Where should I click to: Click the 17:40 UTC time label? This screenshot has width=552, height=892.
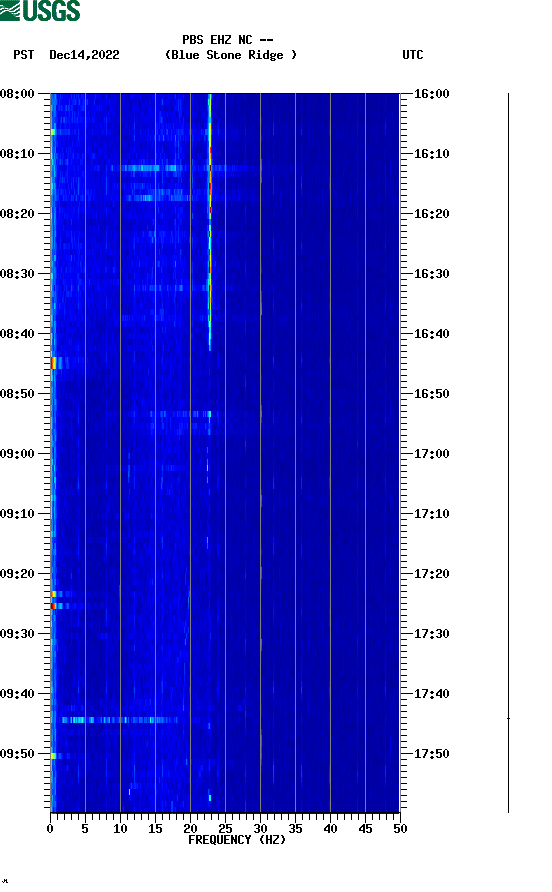431,694
